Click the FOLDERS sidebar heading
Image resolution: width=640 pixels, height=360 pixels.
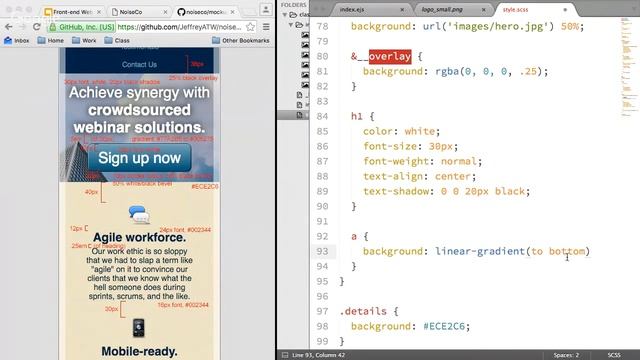pos(293,4)
